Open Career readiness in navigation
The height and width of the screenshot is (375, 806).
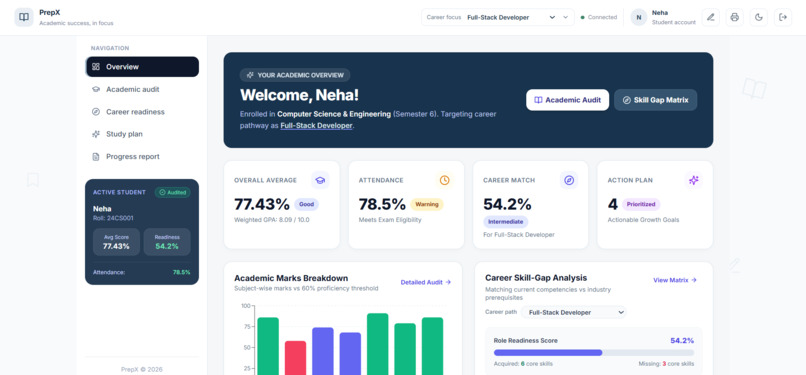[142, 111]
